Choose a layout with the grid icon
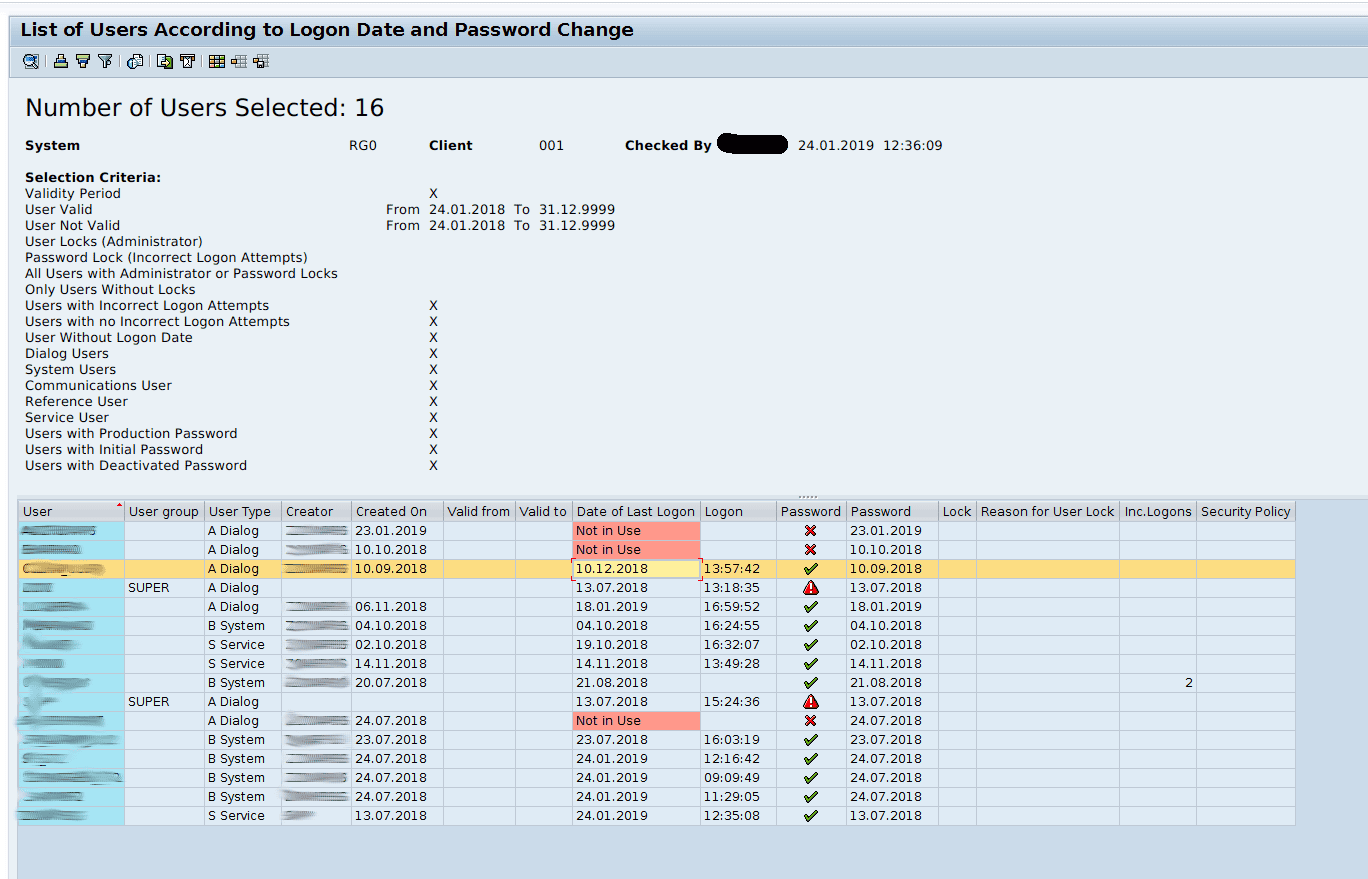Viewport: 1368px width, 879px height. tap(216, 61)
